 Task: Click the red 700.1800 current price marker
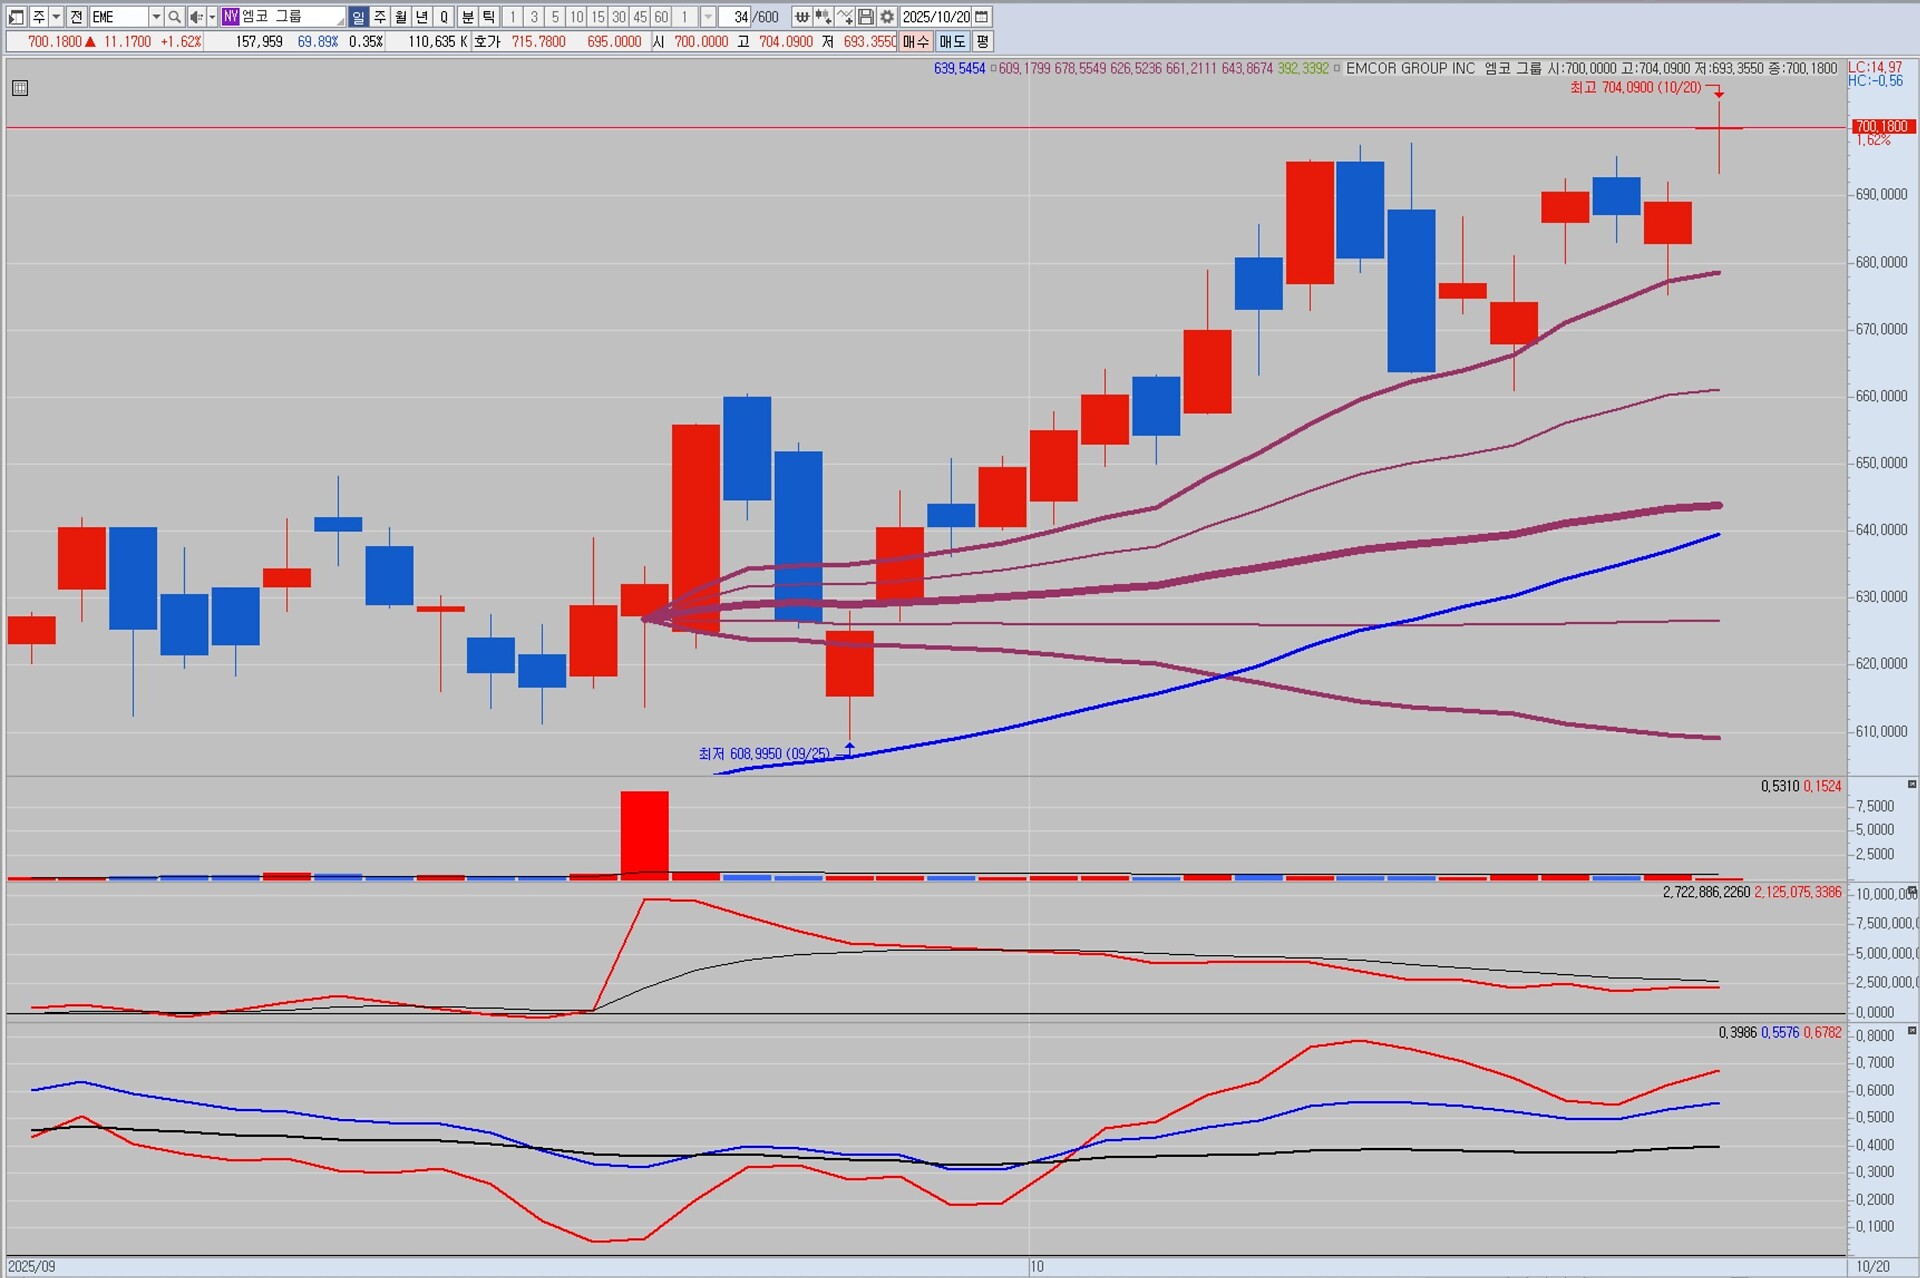click(1881, 127)
